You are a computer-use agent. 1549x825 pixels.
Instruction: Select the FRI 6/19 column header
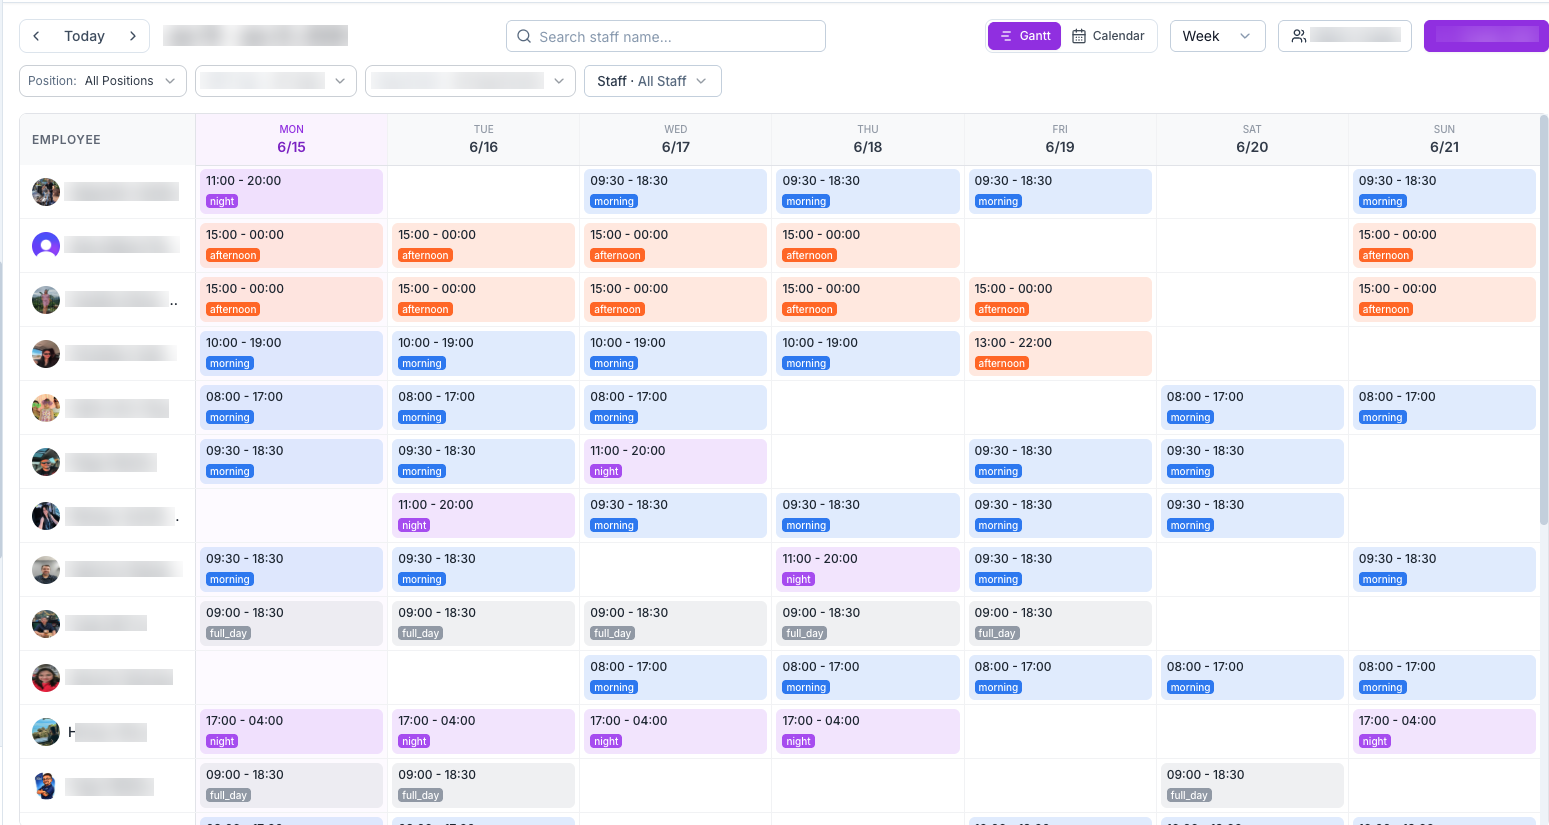coord(1060,139)
